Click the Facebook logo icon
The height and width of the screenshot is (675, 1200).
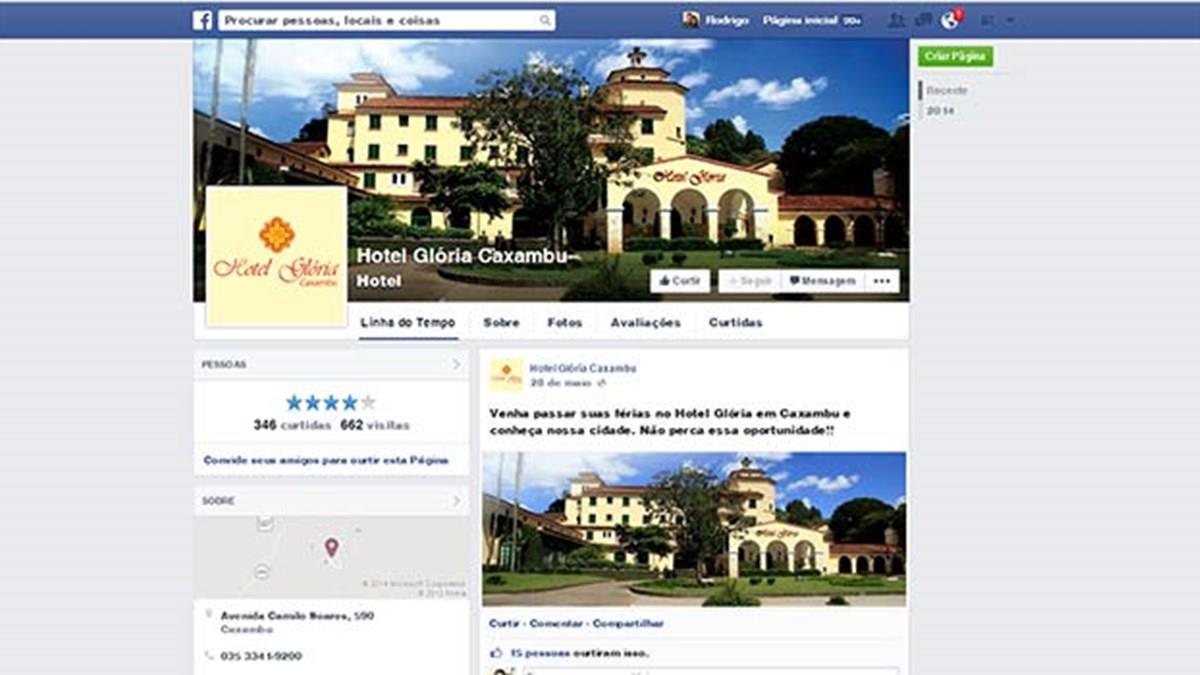[x=202, y=20]
